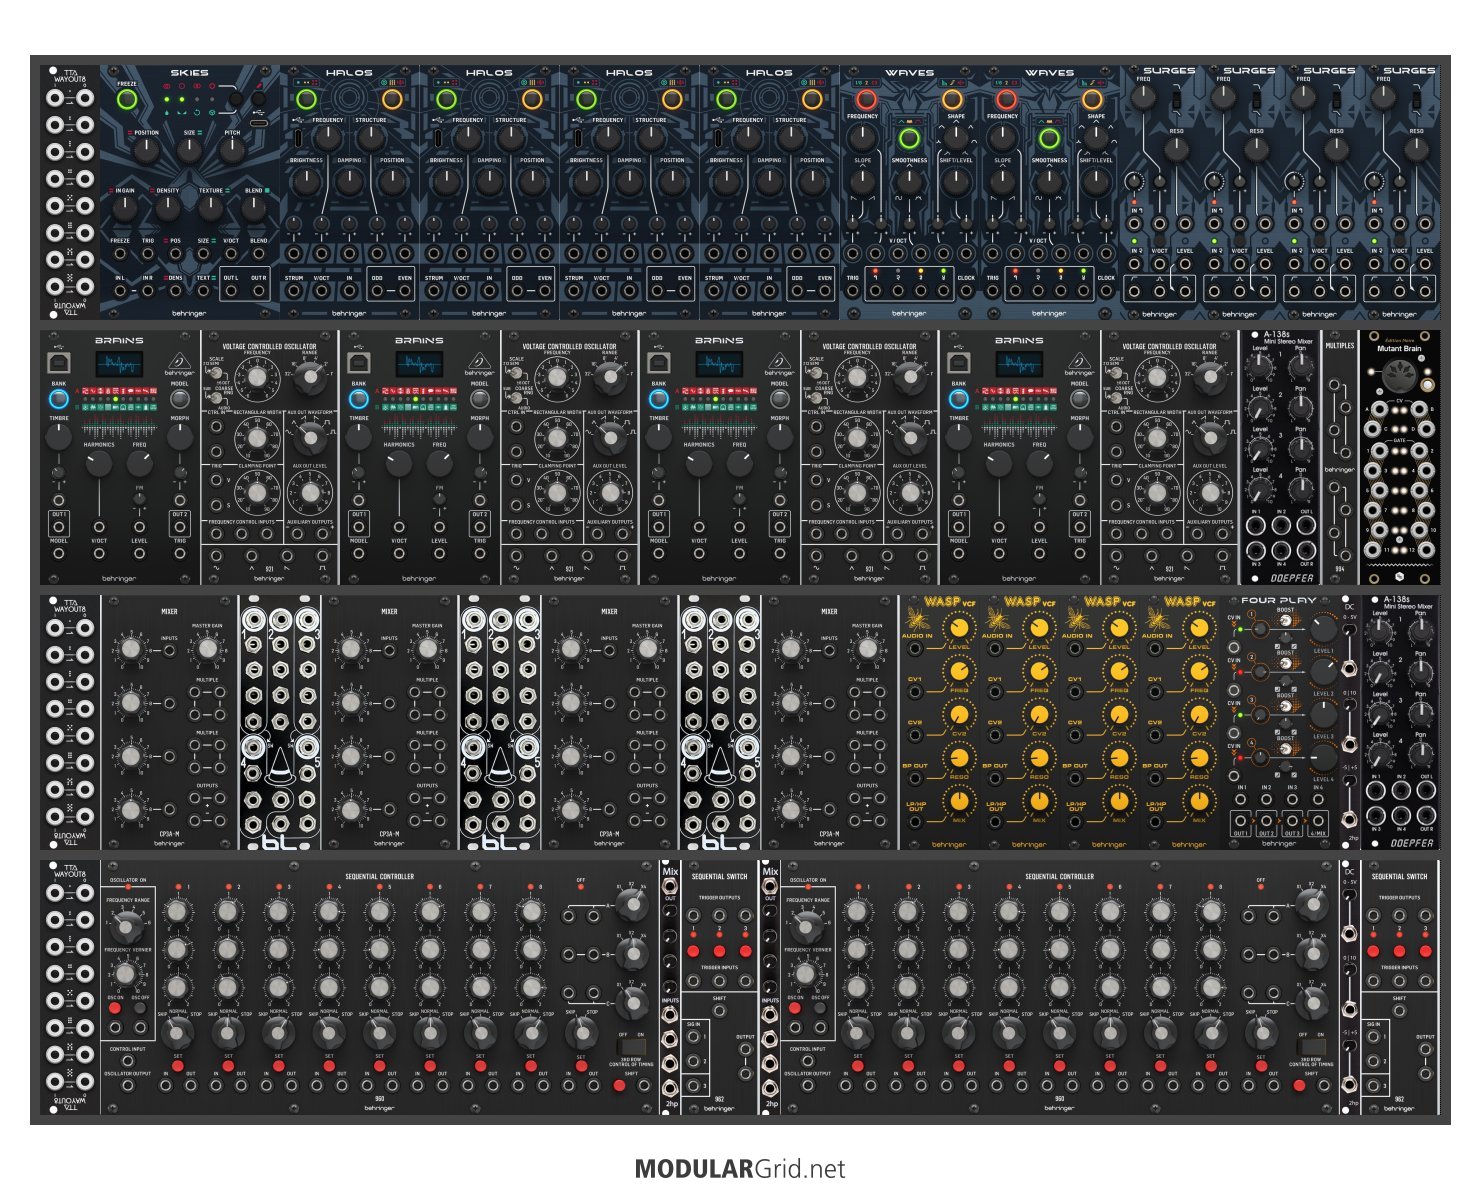Click the LEVEL 1 knob on Four Play
The height and width of the screenshot is (1190, 1481).
click(x=1322, y=629)
